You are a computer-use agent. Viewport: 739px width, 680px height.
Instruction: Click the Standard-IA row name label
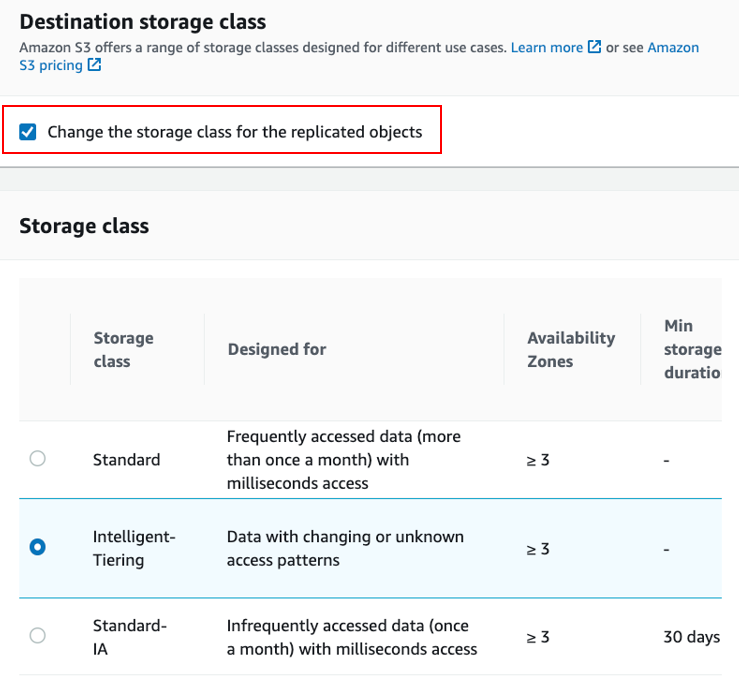(130, 636)
